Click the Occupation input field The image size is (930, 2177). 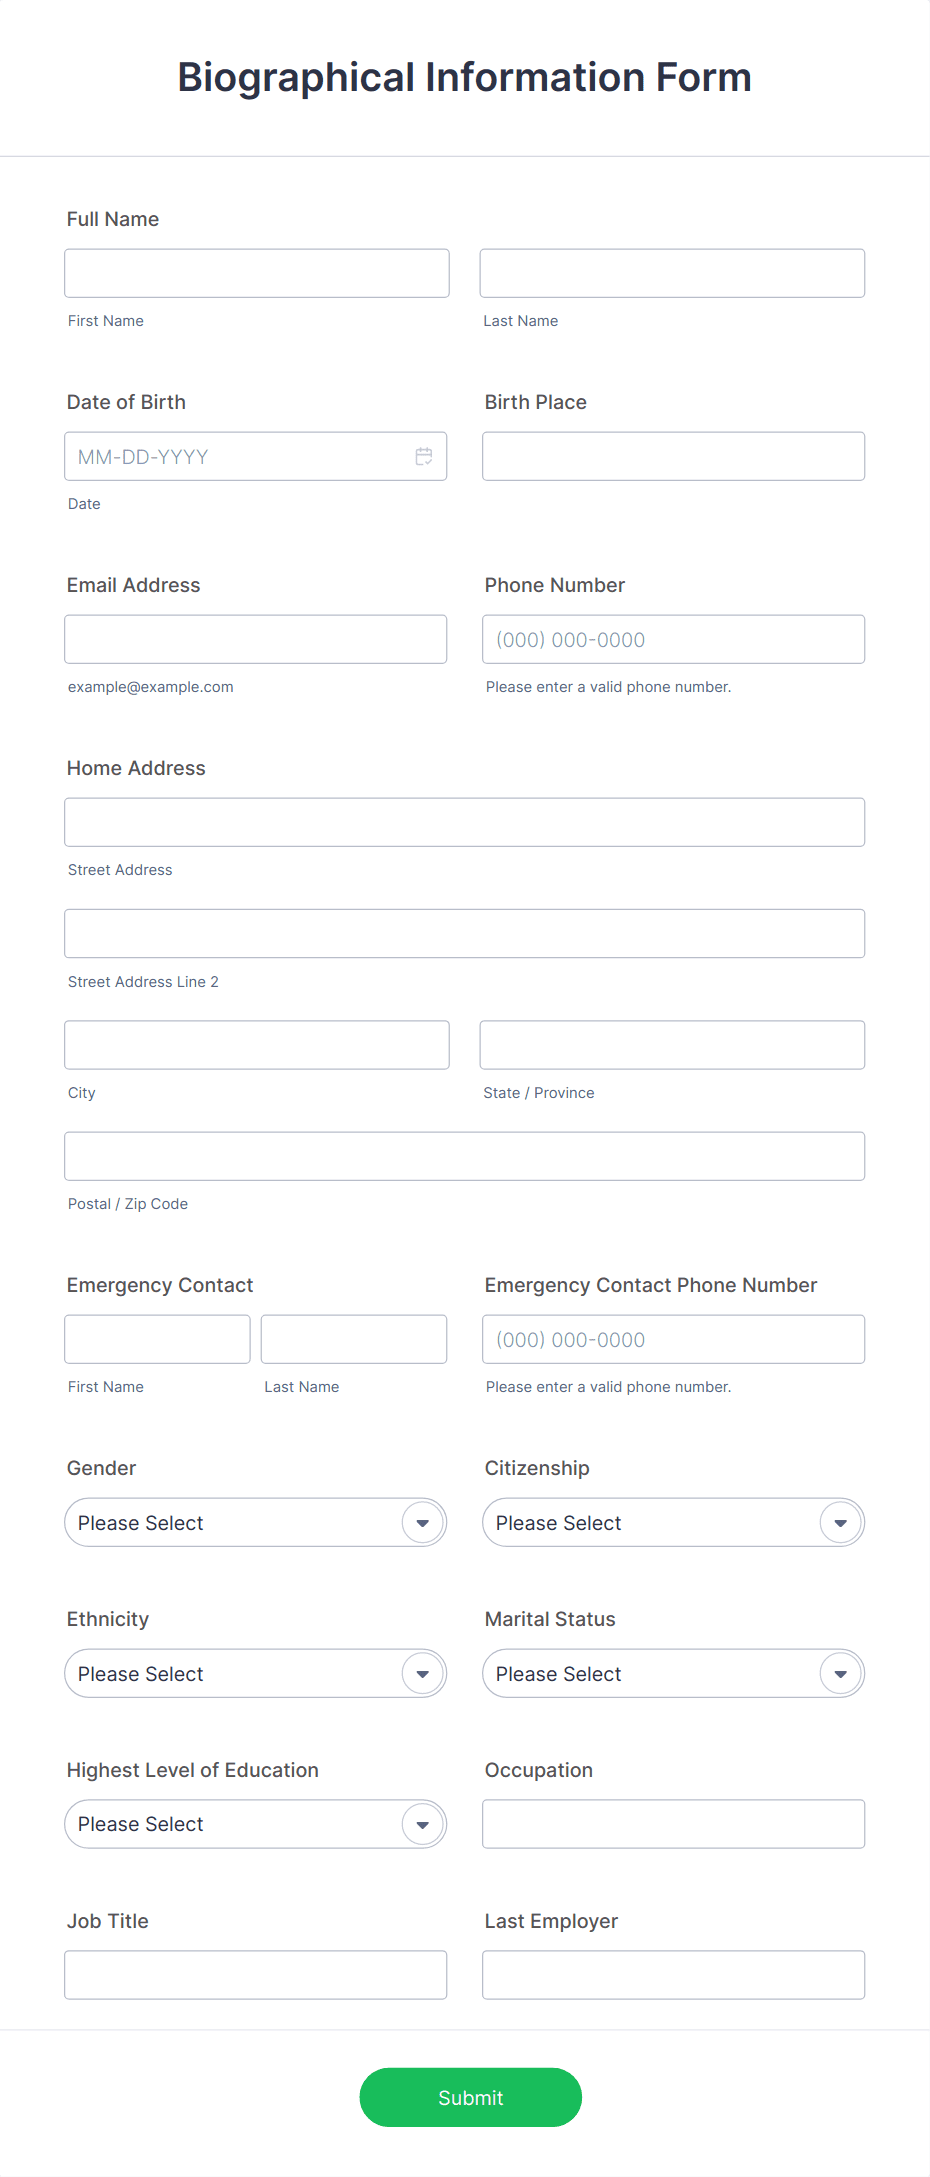point(672,1823)
